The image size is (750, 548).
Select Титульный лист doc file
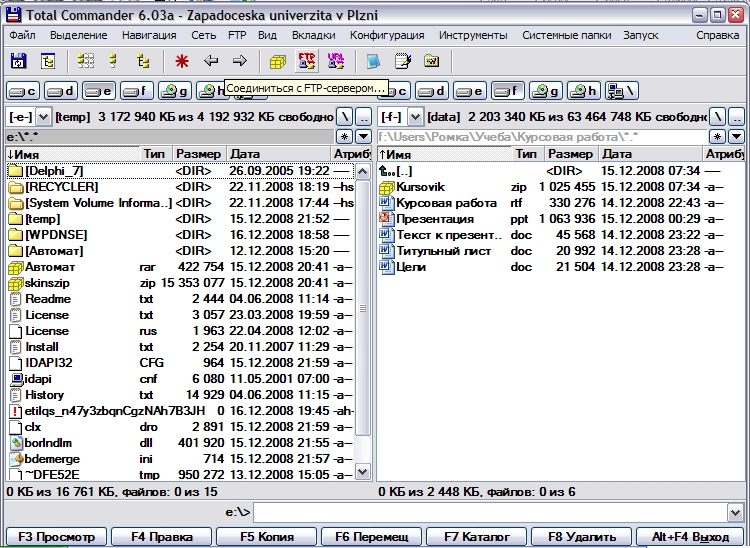pyautogui.click(x=561, y=251)
